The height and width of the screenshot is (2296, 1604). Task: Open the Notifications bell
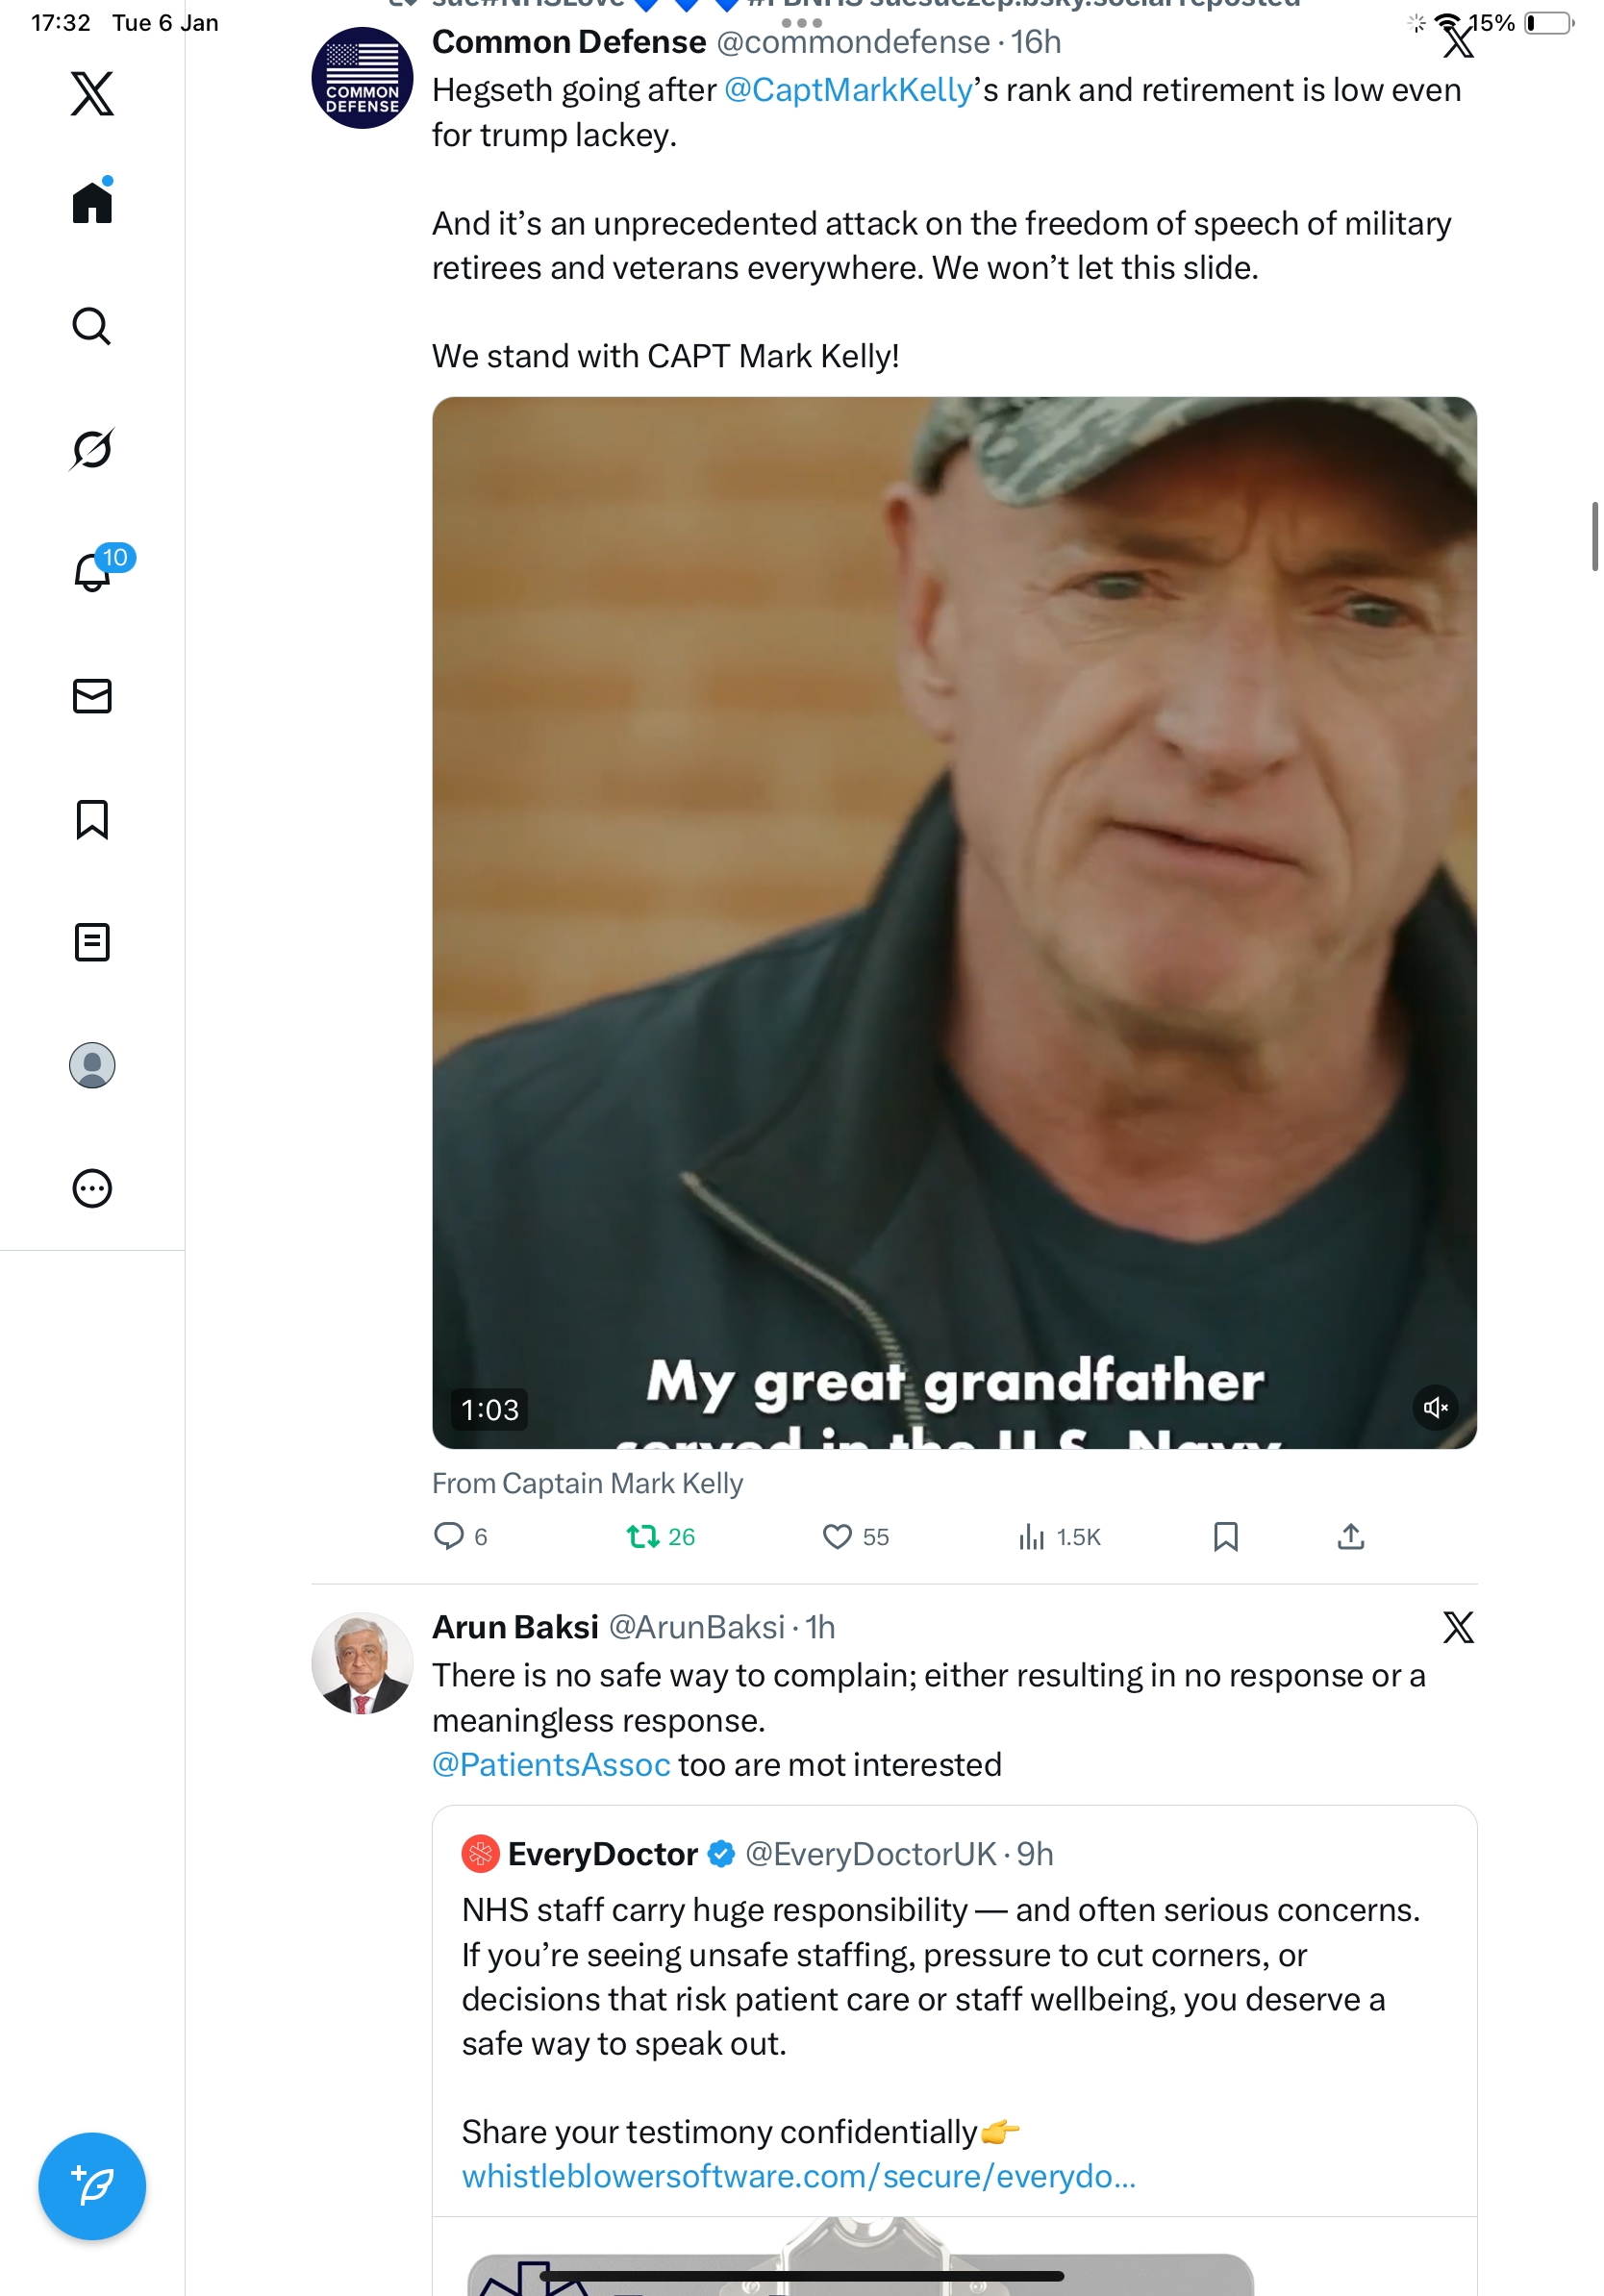click(x=92, y=572)
